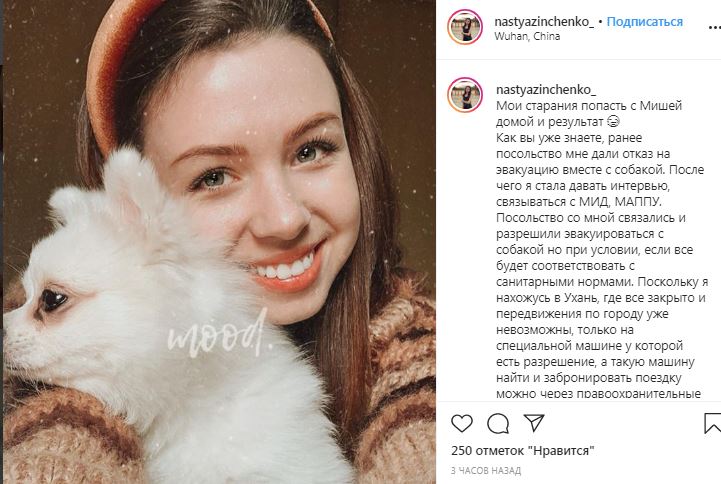This screenshot has width=721, height=484.
Task: Open the three-dots more options menu
Action: (x=715, y=28)
